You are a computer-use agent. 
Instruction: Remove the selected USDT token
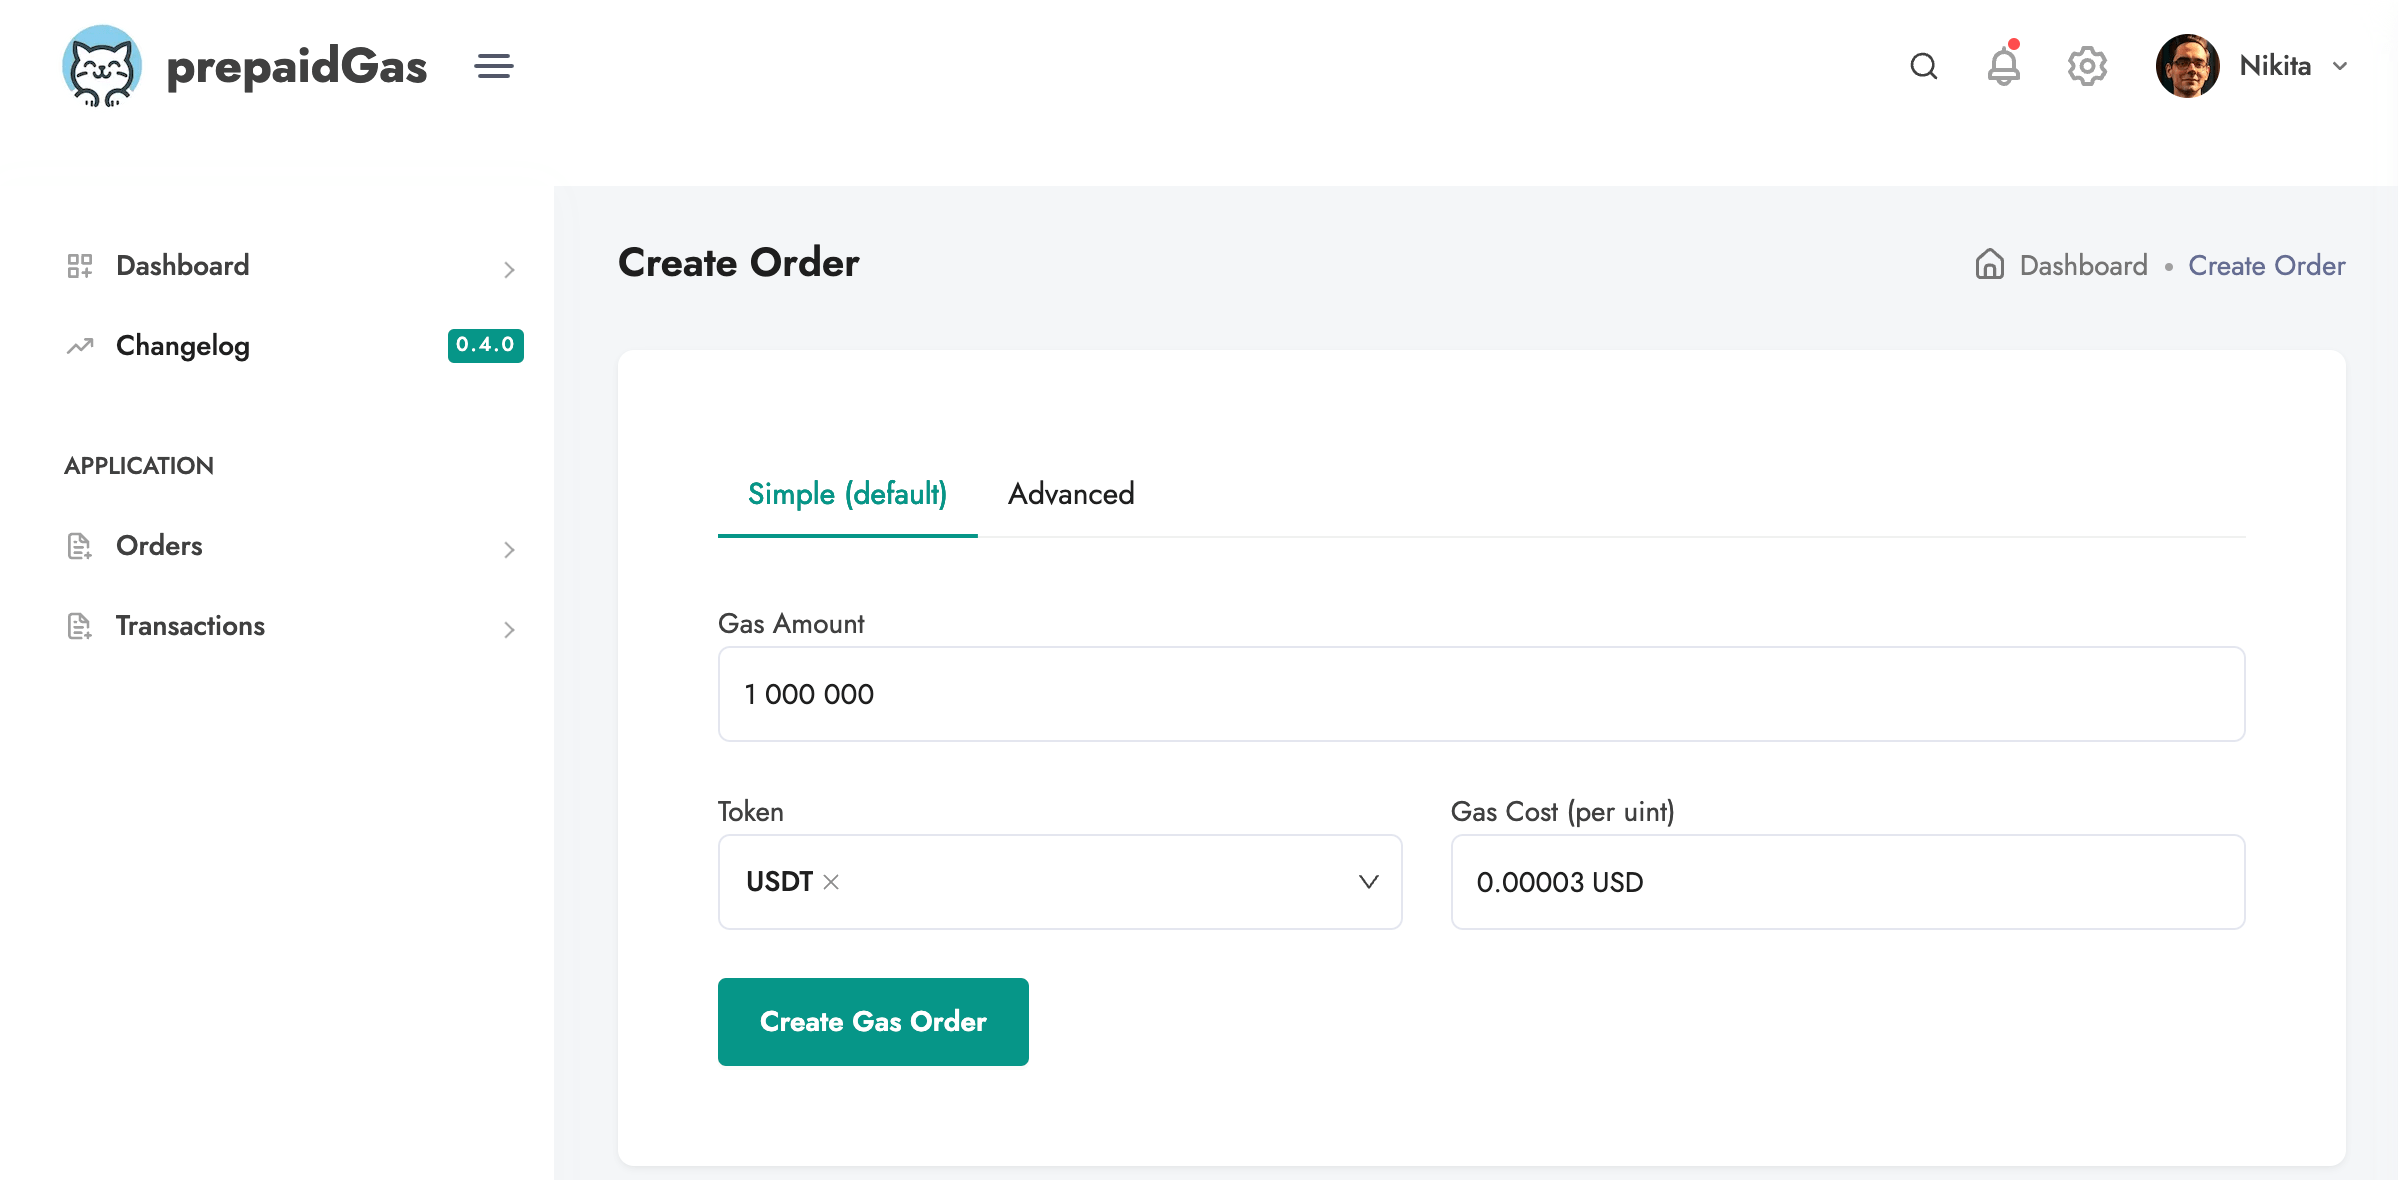click(x=831, y=882)
